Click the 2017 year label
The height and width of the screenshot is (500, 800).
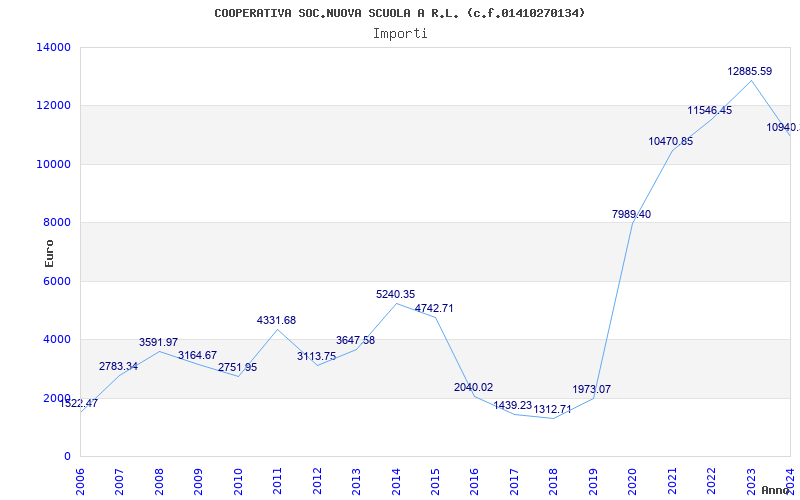(514, 481)
